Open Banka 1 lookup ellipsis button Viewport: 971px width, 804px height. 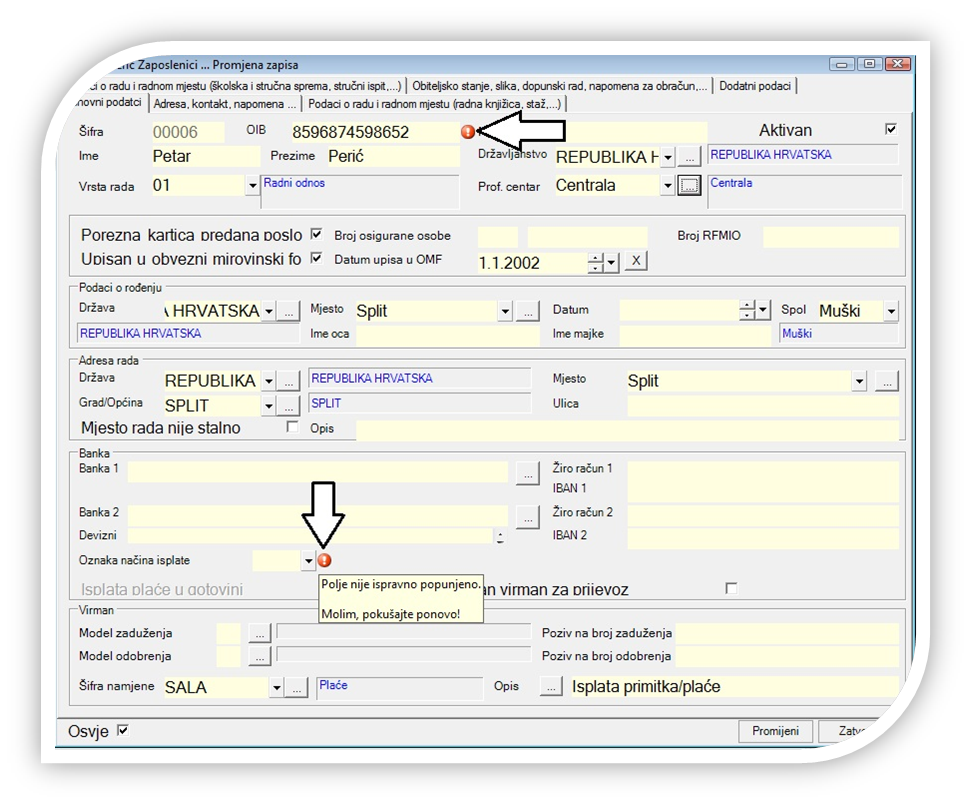[528, 473]
